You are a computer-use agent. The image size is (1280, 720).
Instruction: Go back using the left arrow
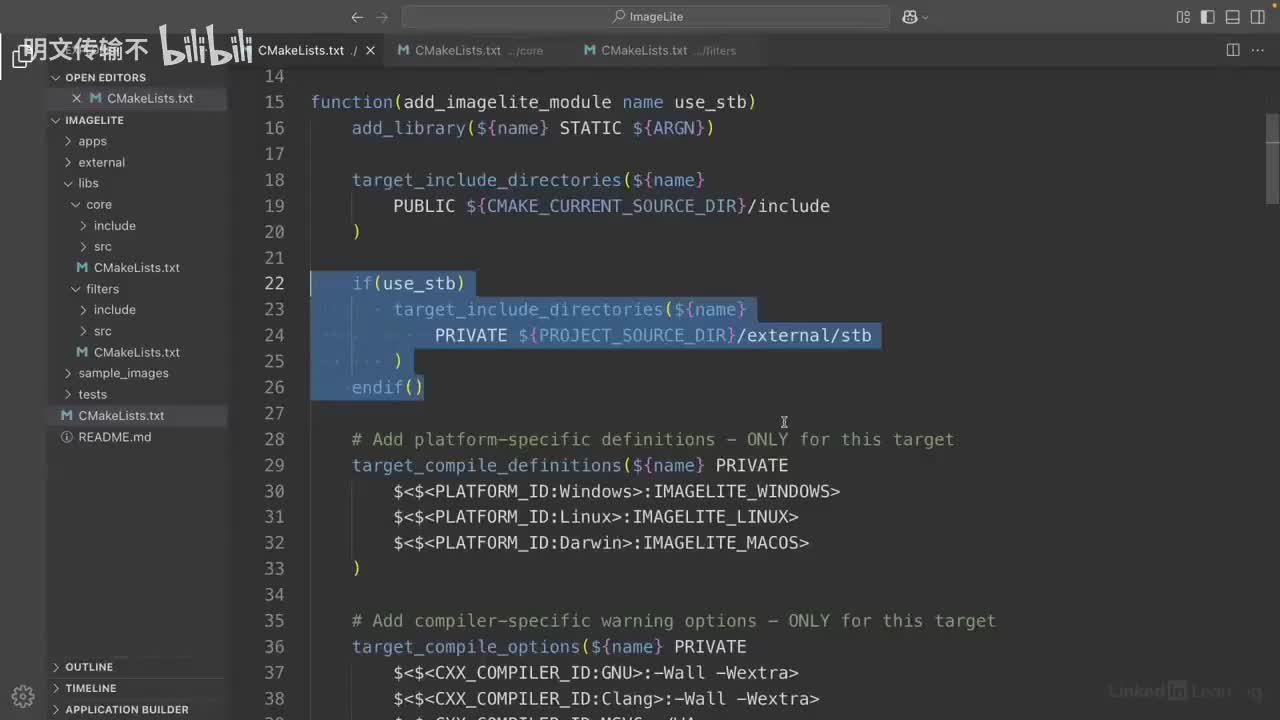click(x=357, y=17)
